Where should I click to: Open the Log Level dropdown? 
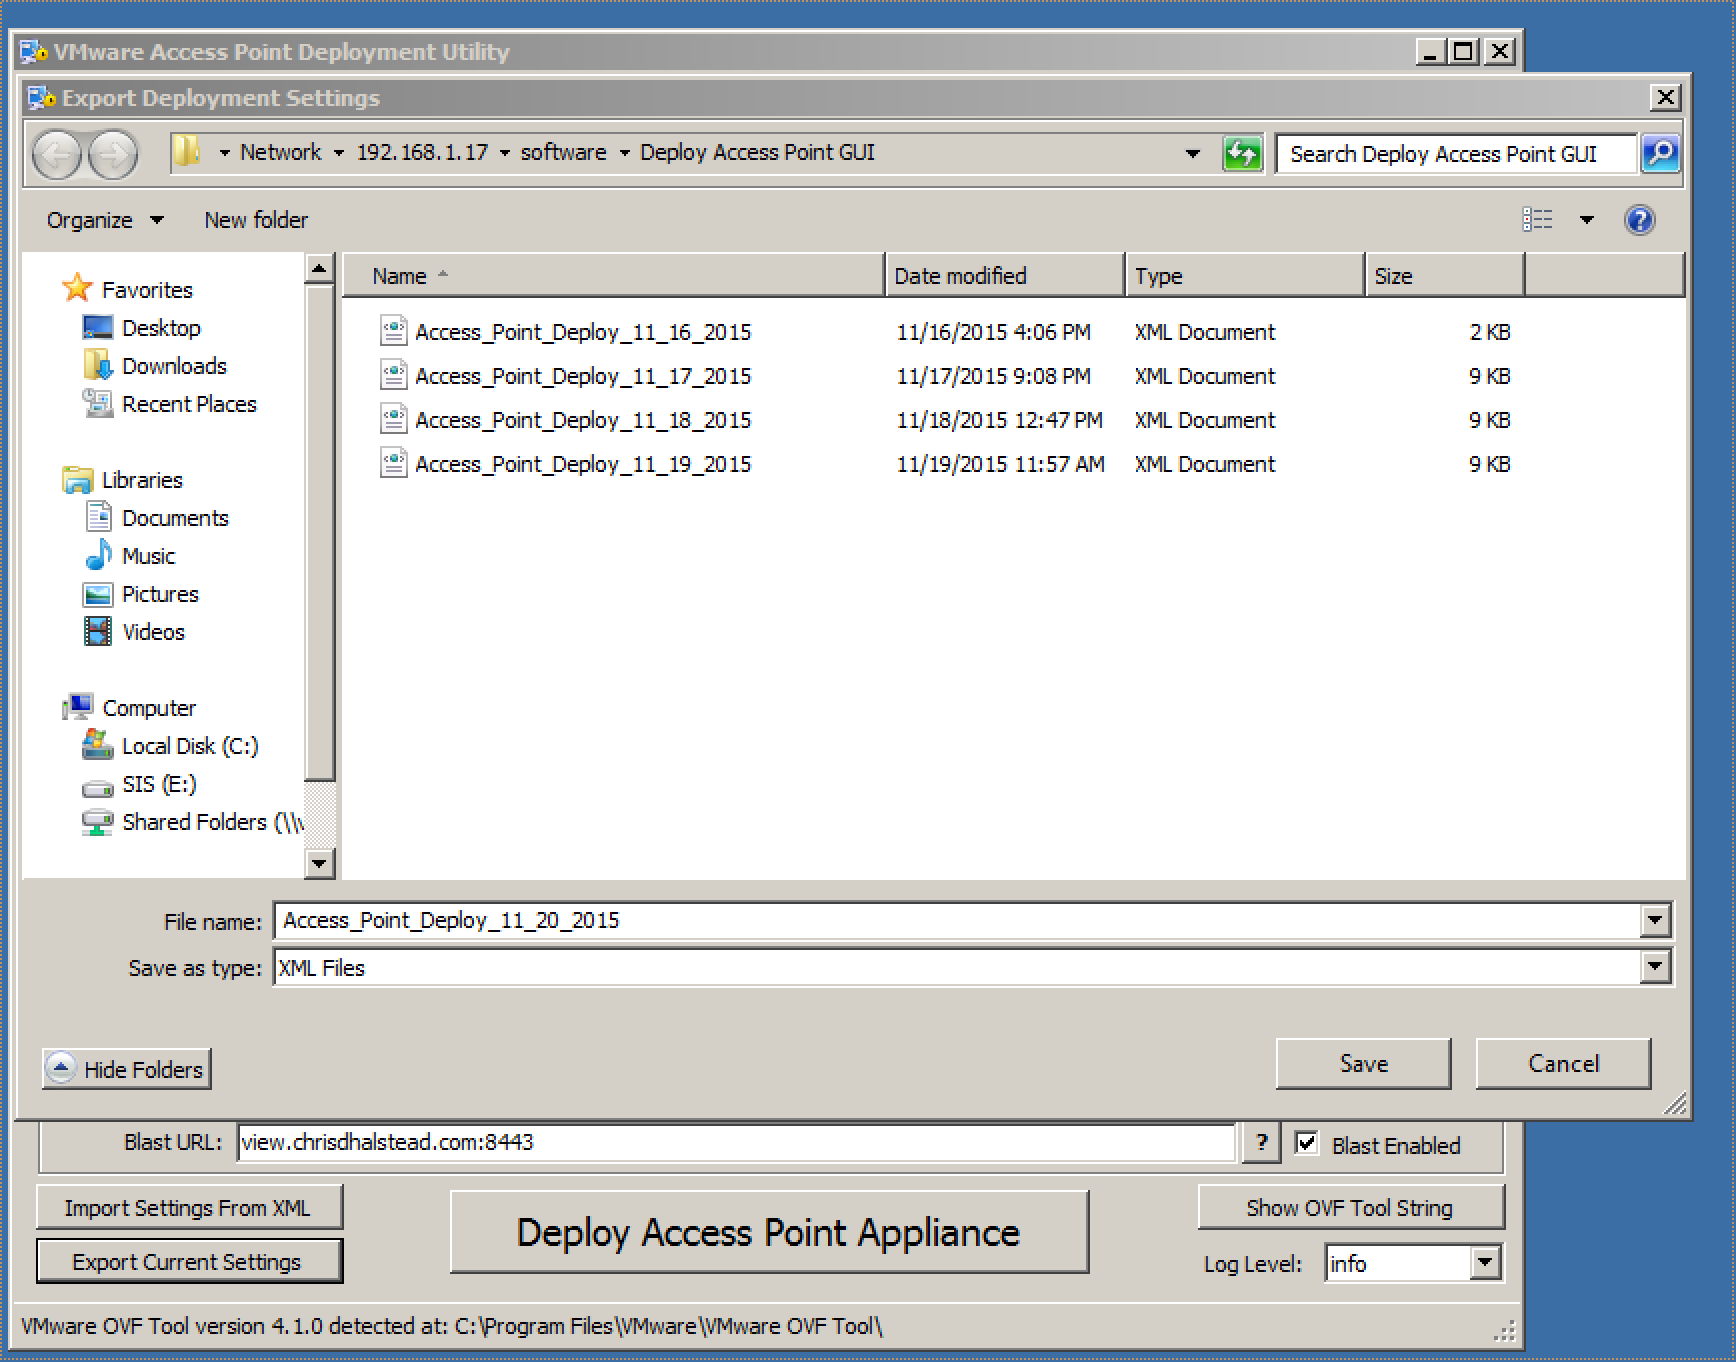tap(1485, 1263)
